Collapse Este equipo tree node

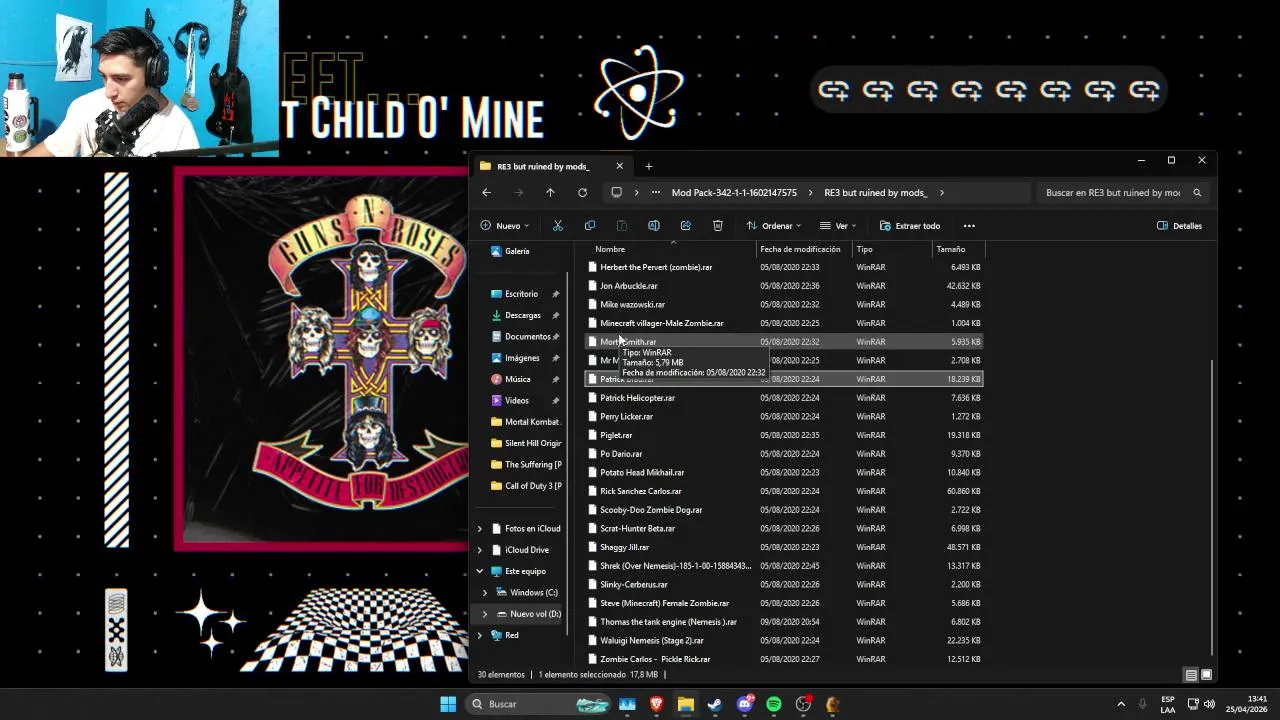(x=480, y=571)
